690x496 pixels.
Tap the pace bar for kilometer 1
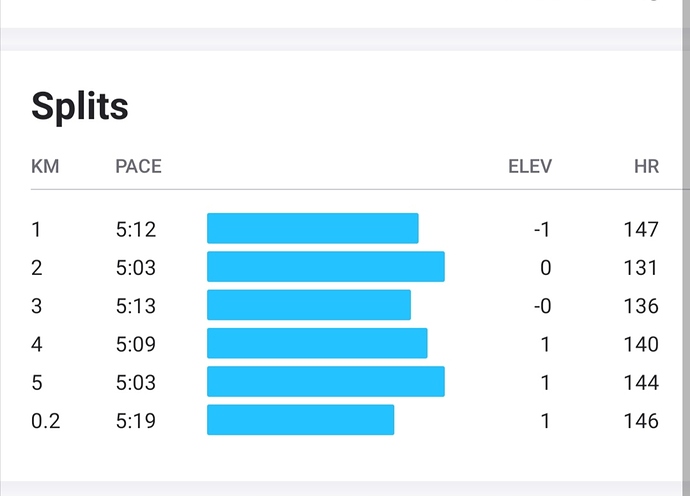pyautogui.click(x=312, y=229)
